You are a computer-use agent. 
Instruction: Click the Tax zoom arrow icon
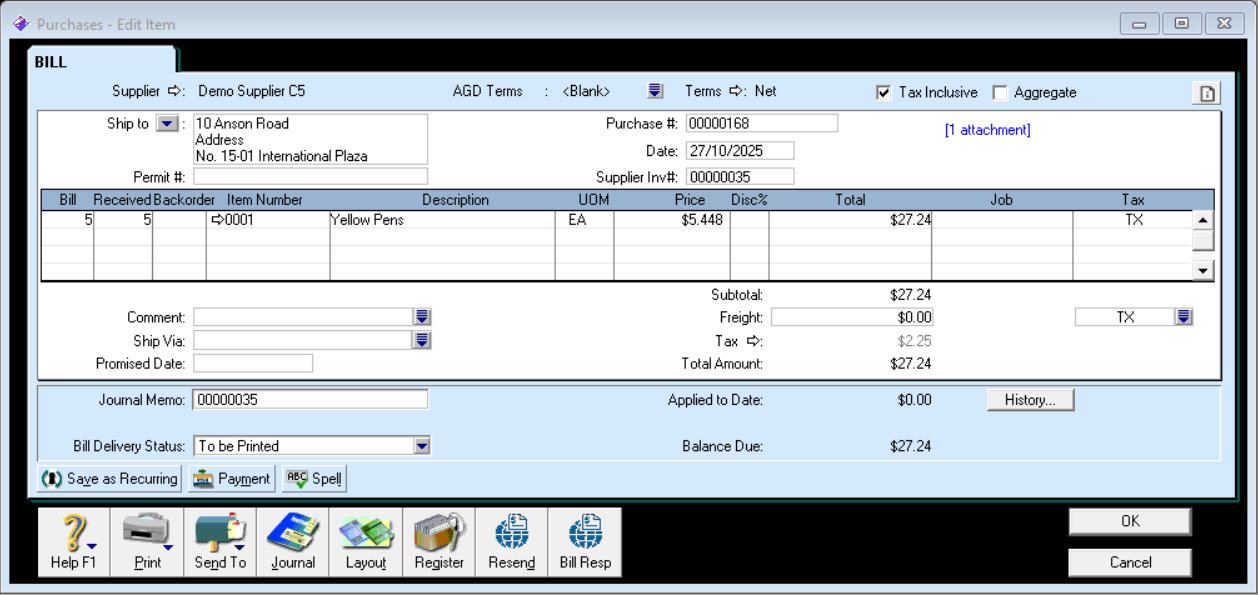[x=755, y=342]
